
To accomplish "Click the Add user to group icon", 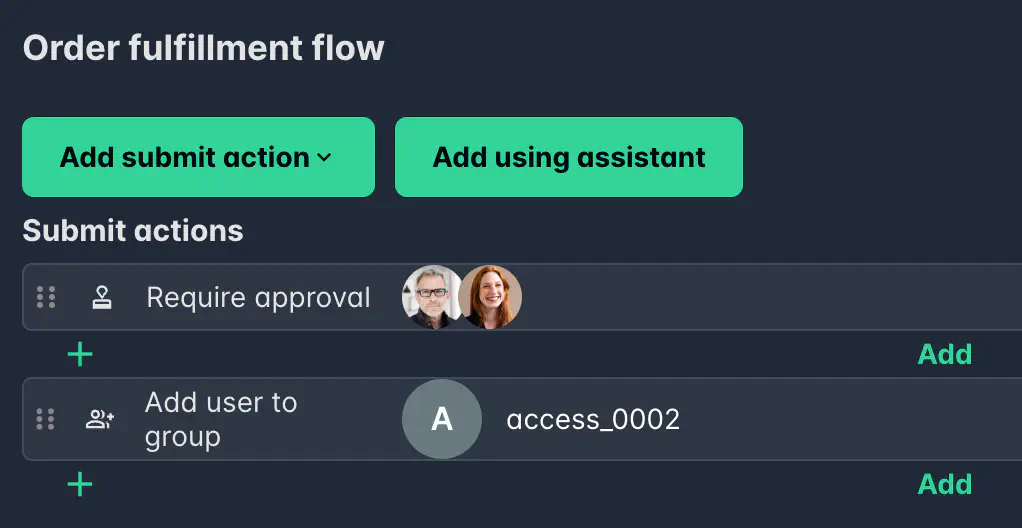I will pos(100,419).
